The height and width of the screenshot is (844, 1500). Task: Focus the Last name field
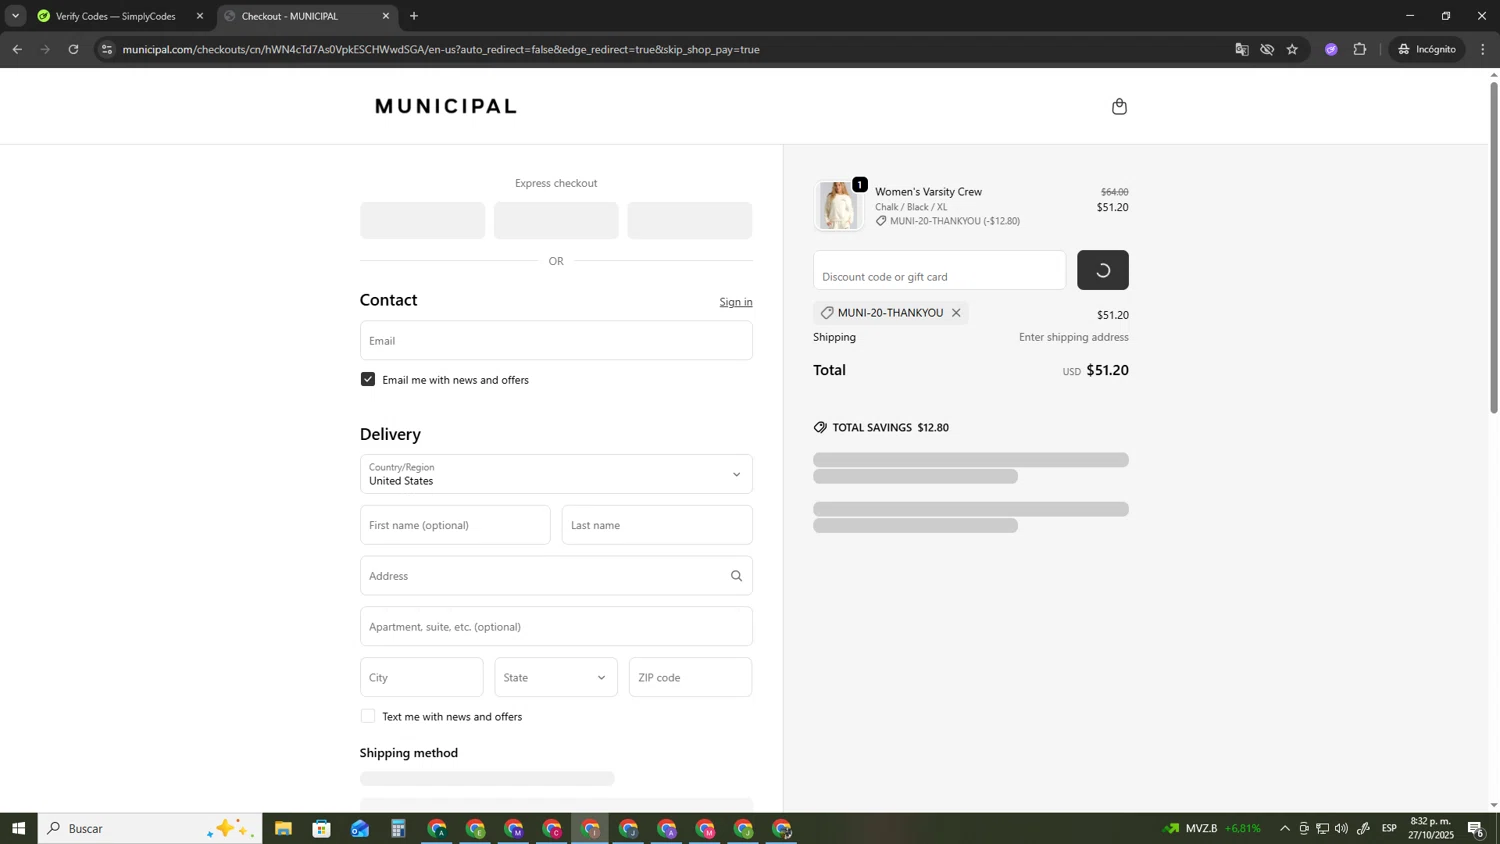click(x=657, y=525)
